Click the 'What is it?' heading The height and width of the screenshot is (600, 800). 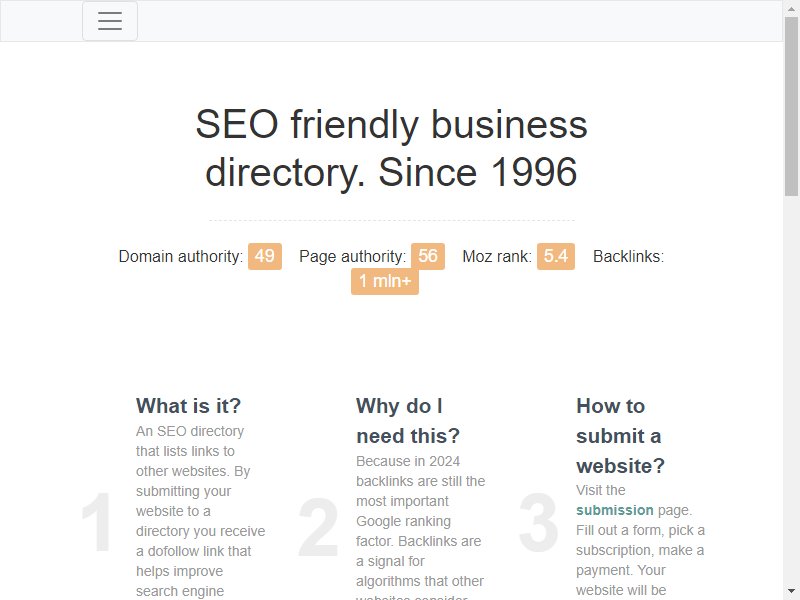point(188,406)
